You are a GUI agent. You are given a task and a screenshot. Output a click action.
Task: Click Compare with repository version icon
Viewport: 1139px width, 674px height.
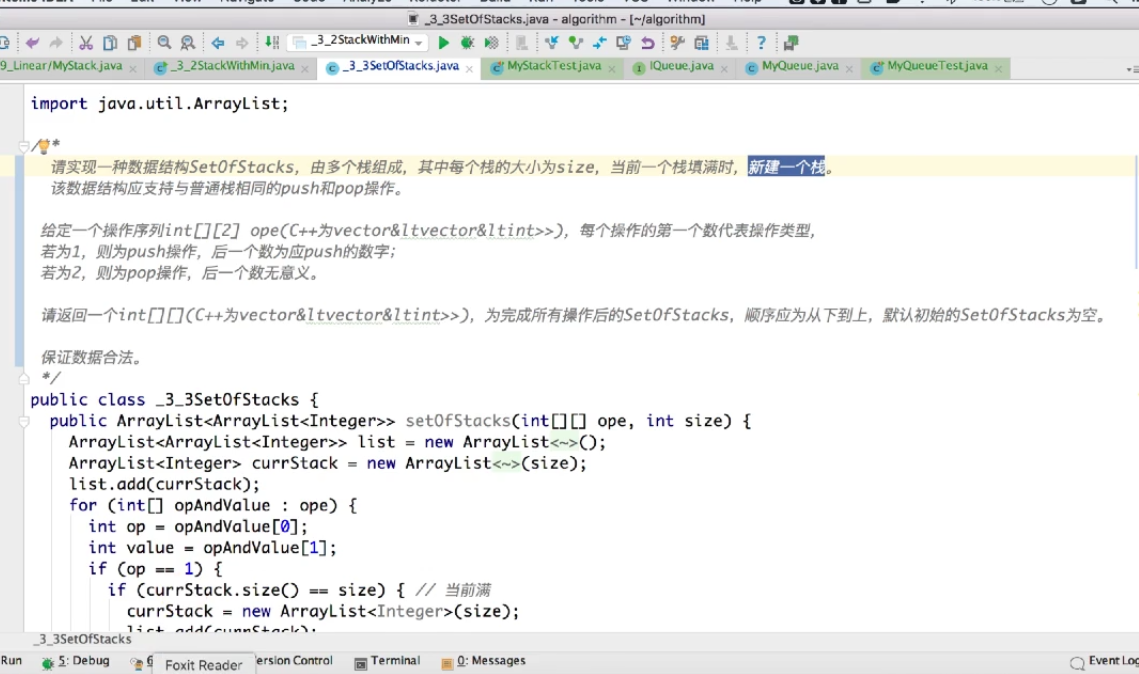(599, 43)
